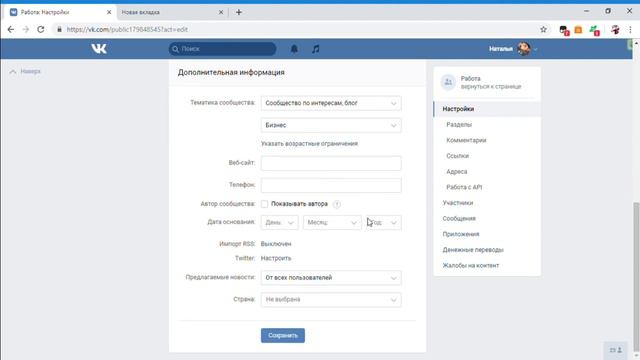Click the green extension icon with badge
The width and height of the screenshot is (640, 360).
(594, 30)
